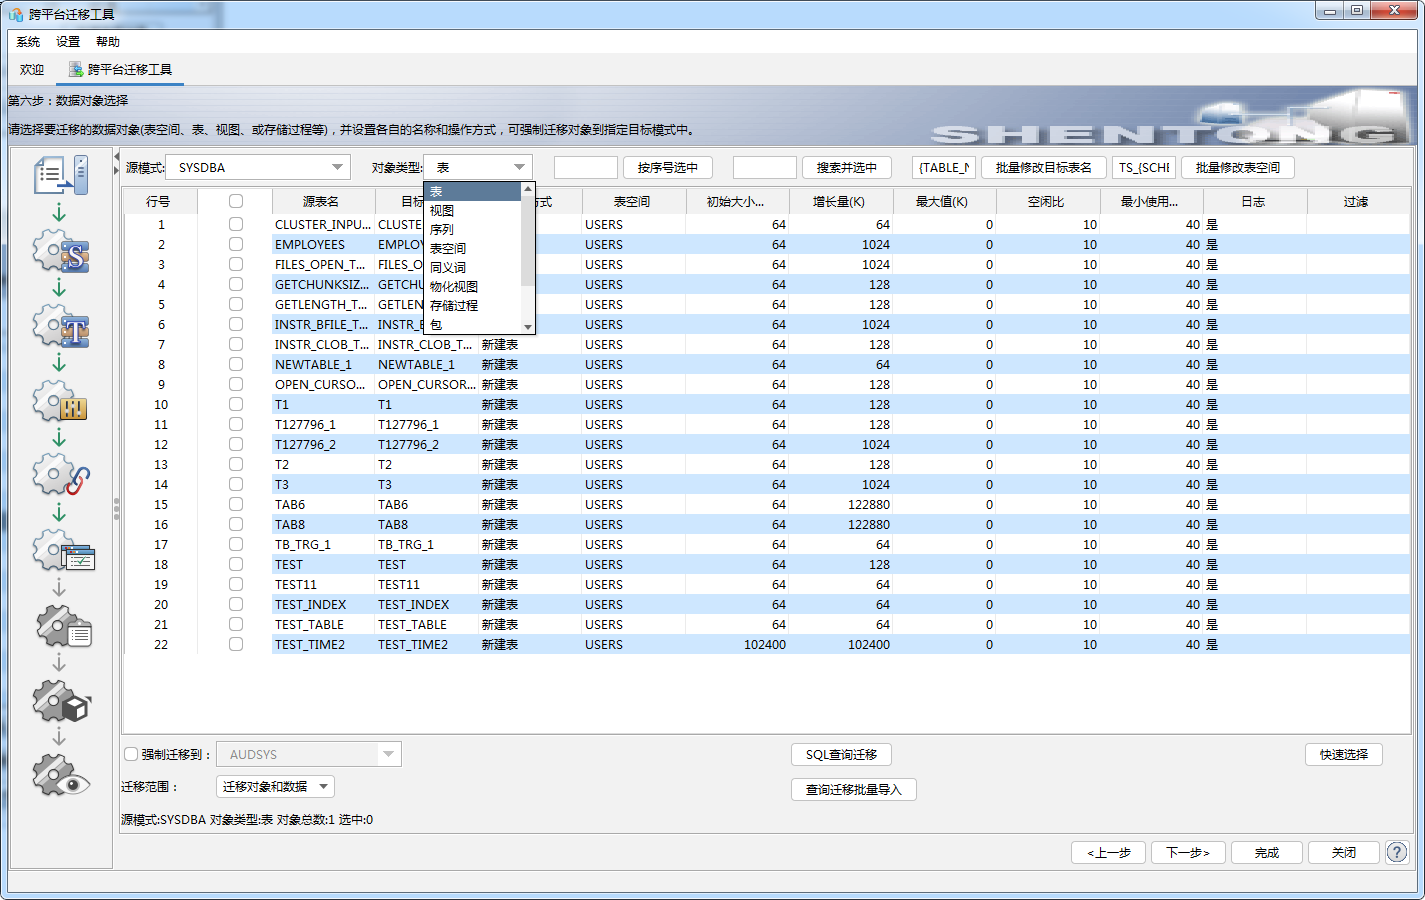Switch to the 欢迎 tab
Viewport: 1425px width, 900px height.
32,69
